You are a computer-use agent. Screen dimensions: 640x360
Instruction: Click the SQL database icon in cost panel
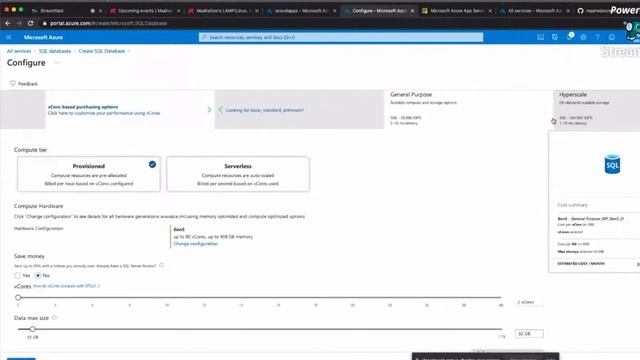[x=612, y=164]
